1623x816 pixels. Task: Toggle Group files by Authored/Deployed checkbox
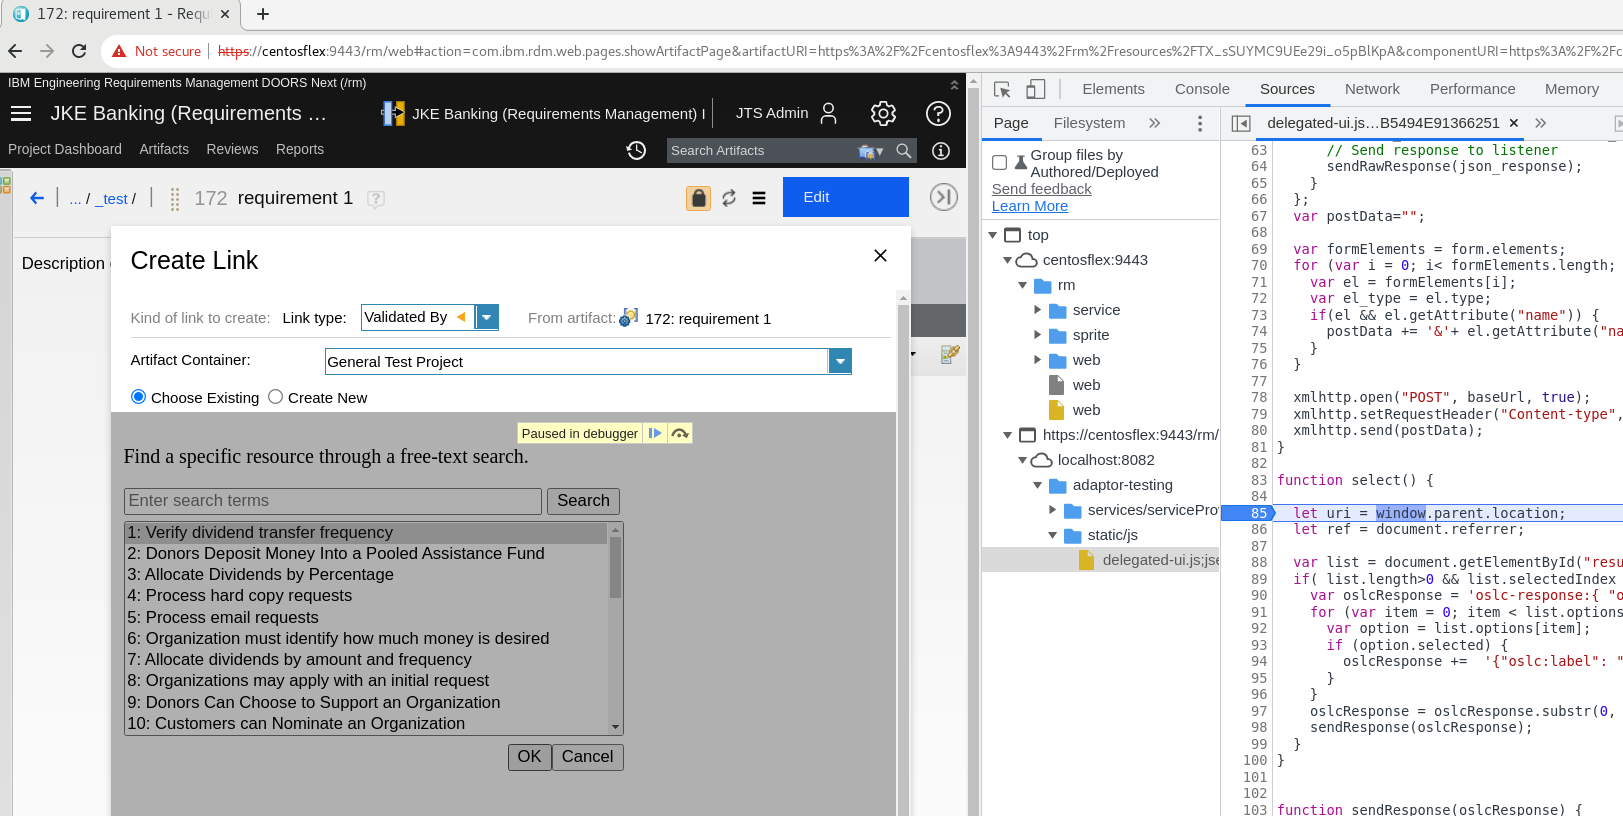click(x=999, y=162)
